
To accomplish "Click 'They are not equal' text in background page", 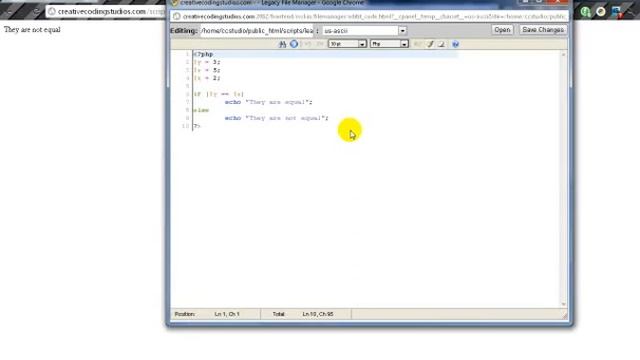I will pos(32,29).
